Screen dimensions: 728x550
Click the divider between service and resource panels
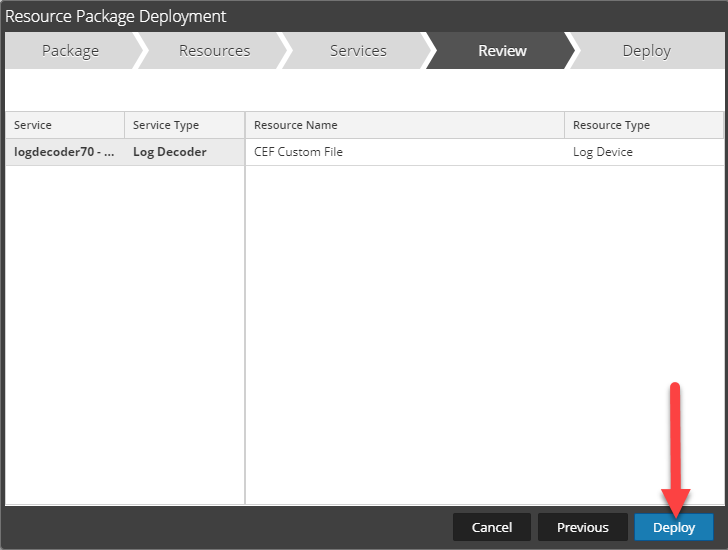point(245,320)
